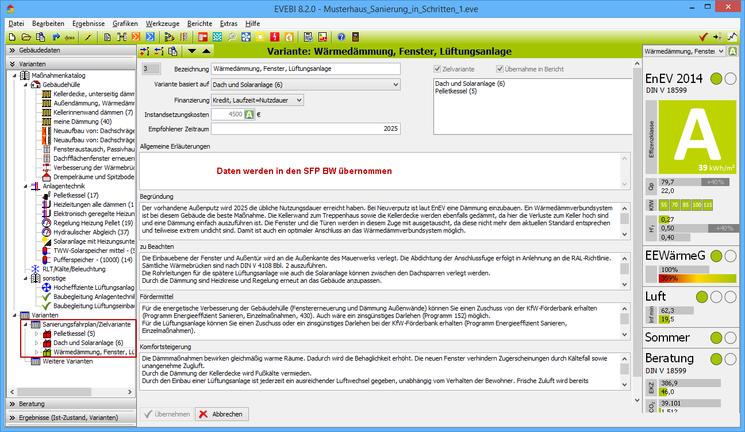Select the green circle beside EEWärmeG
Image resolution: width=745 pixels, height=432 pixels.
716,256
